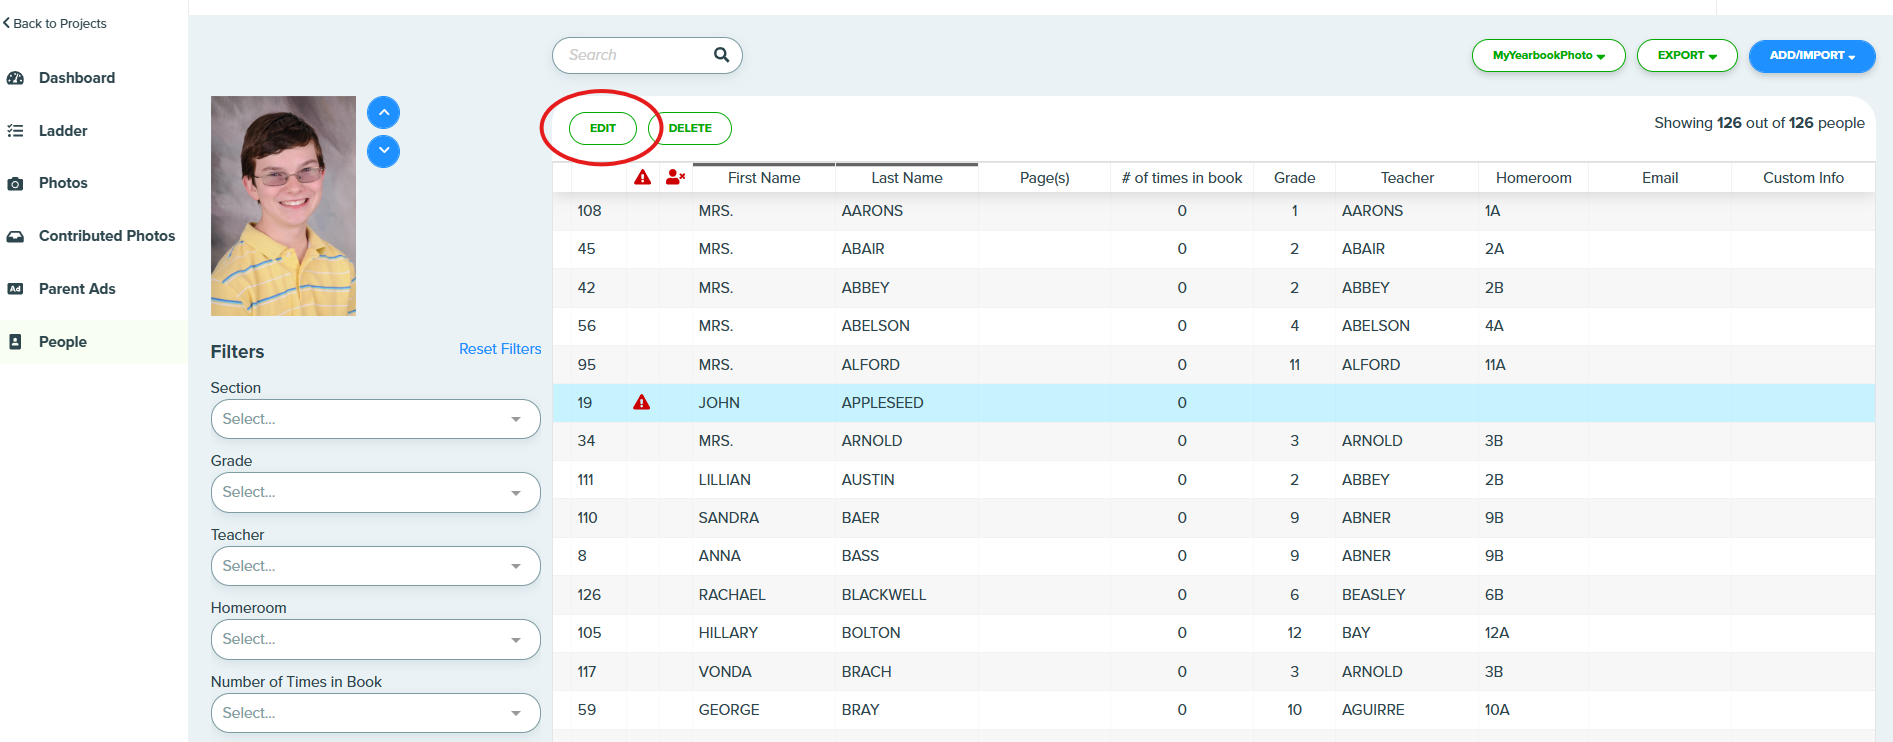
Task: Click the Parent Ads icon
Action: click(15, 289)
